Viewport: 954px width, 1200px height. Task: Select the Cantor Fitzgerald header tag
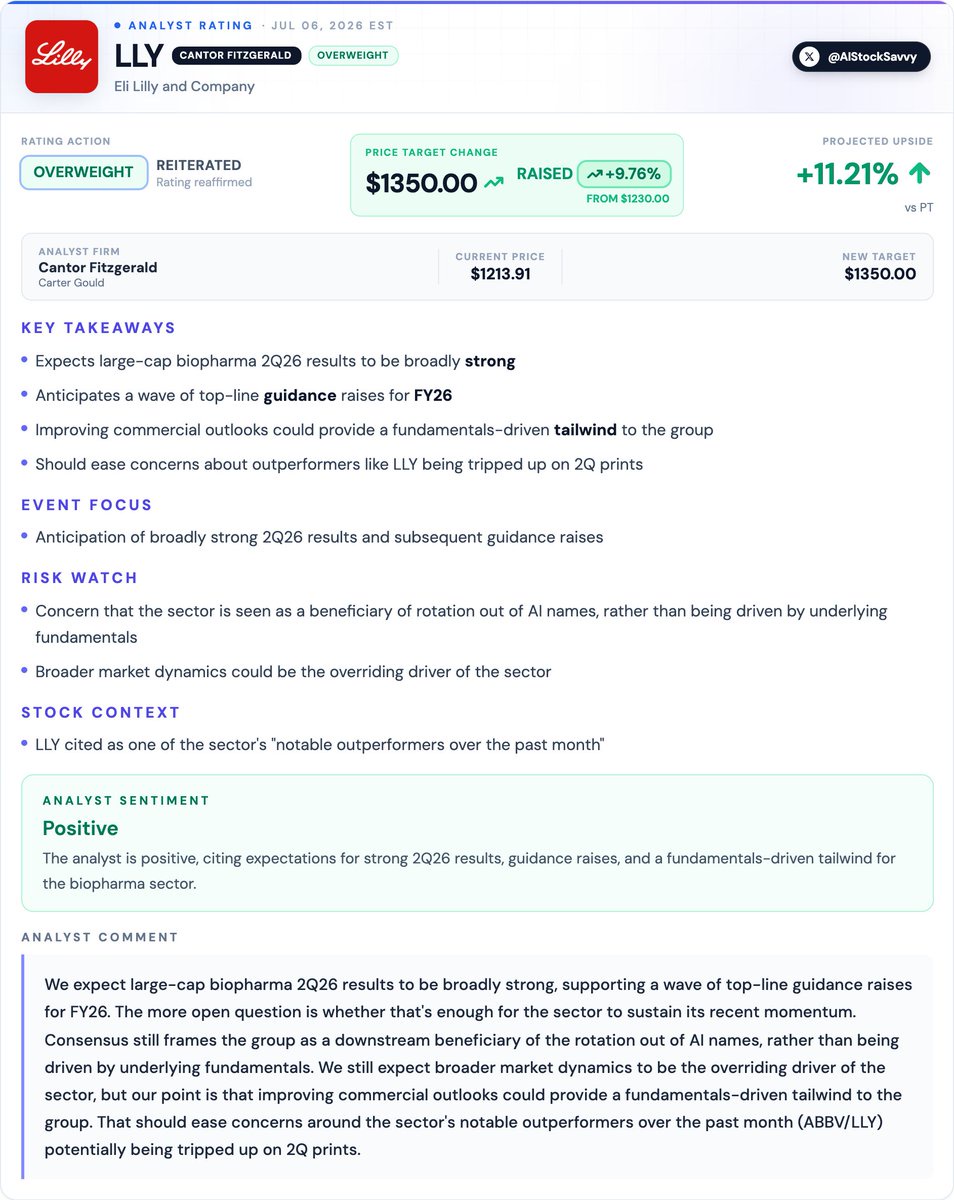click(x=236, y=56)
